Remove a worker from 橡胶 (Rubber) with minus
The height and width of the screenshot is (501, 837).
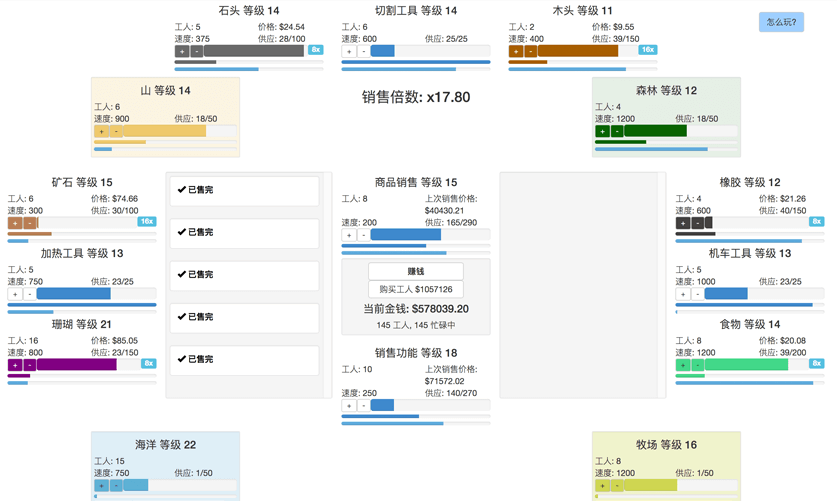[698, 223]
